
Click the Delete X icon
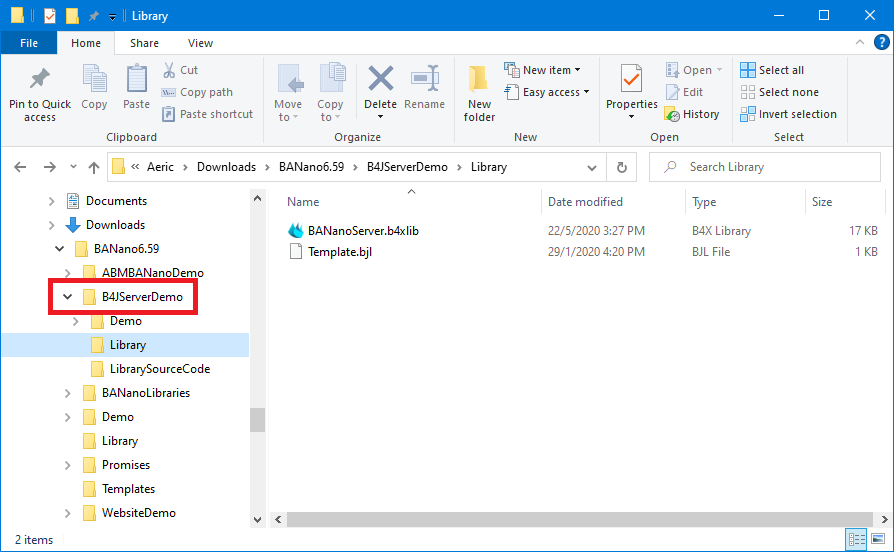click(380, 78)
